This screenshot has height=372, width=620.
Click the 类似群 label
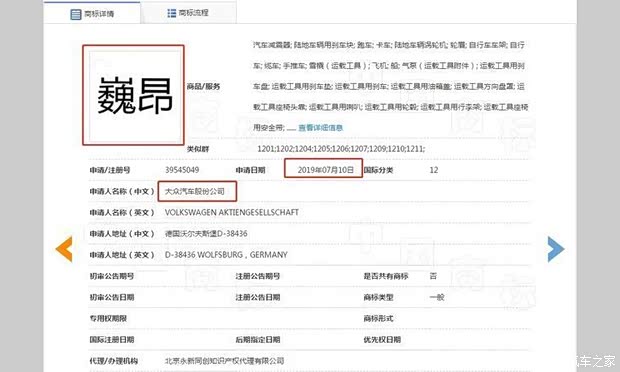point(198,149)
